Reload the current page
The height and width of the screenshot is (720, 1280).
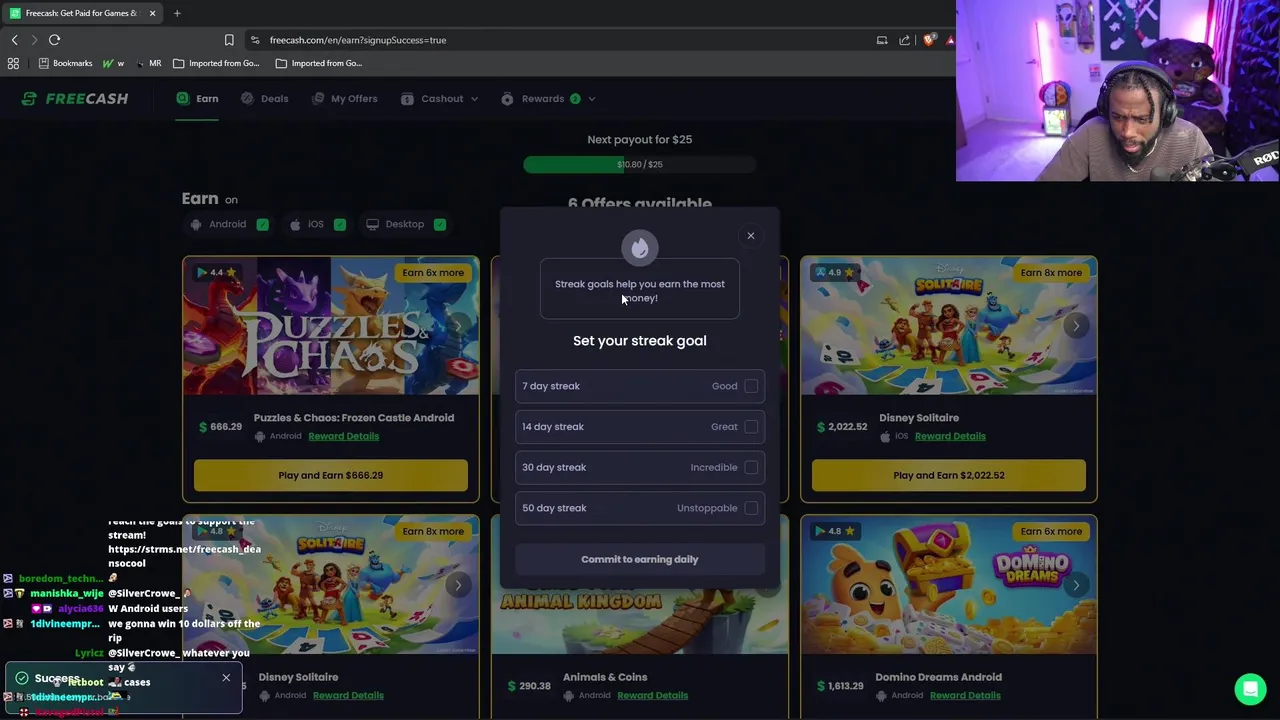tap(54, 40)
